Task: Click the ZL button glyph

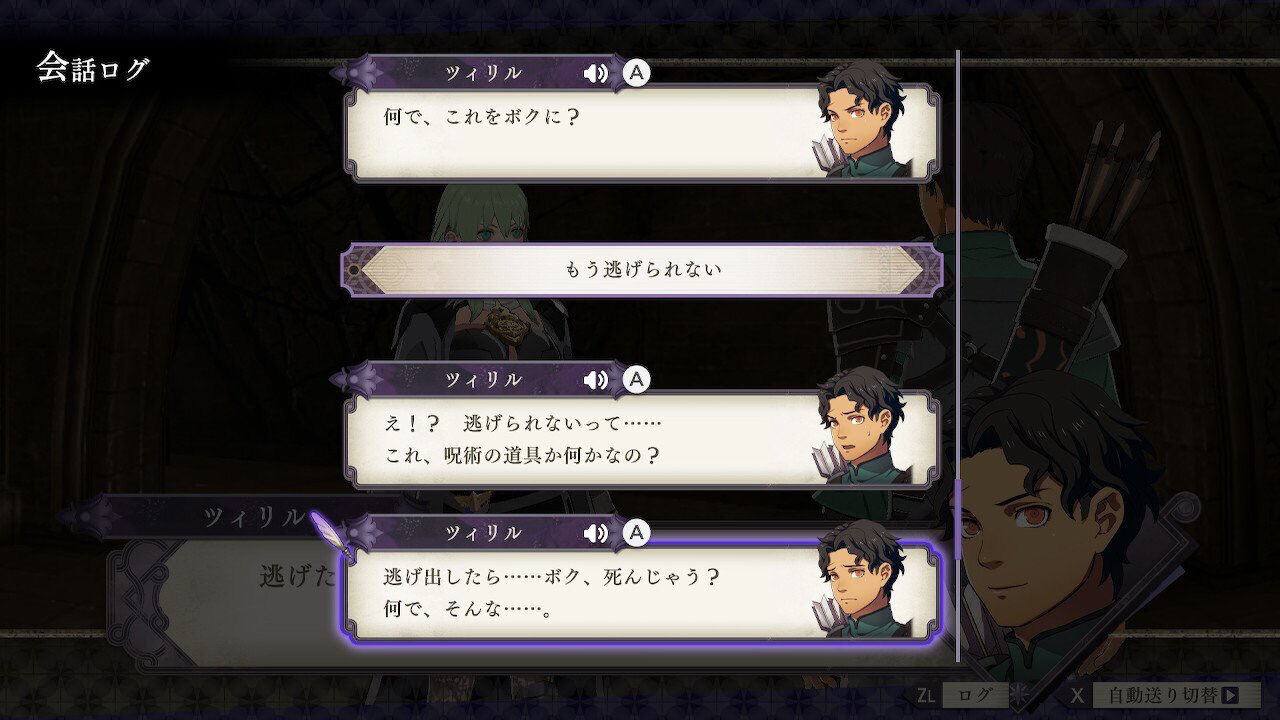Action: point(927,695)
